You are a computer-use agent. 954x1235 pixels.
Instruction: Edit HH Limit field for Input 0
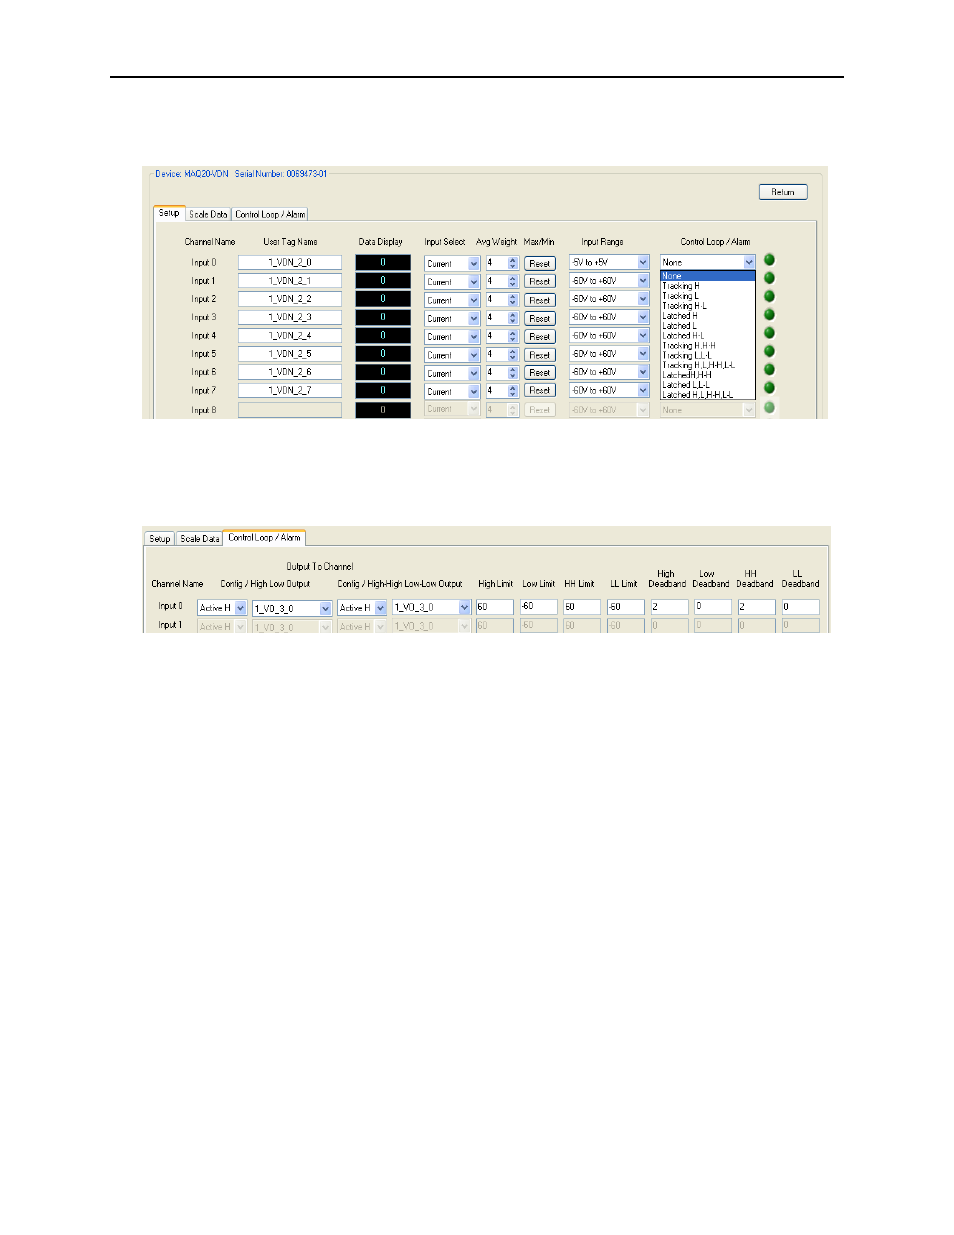pos(582,607)
